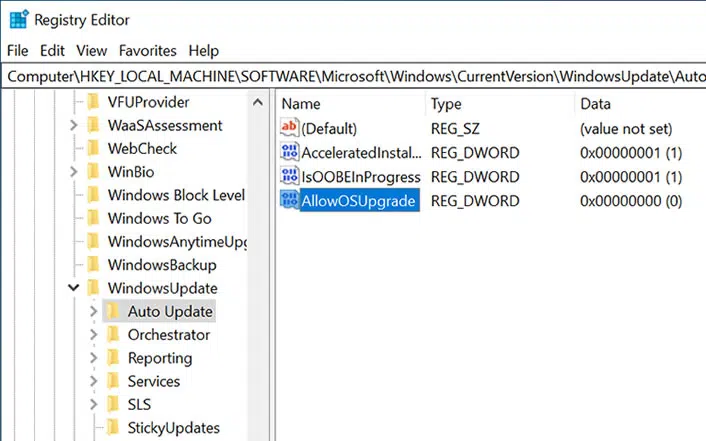Click the IsOOBEInProgress DWORD value icon
Viewport: 706px width, 441px height.
pos(289,176)
